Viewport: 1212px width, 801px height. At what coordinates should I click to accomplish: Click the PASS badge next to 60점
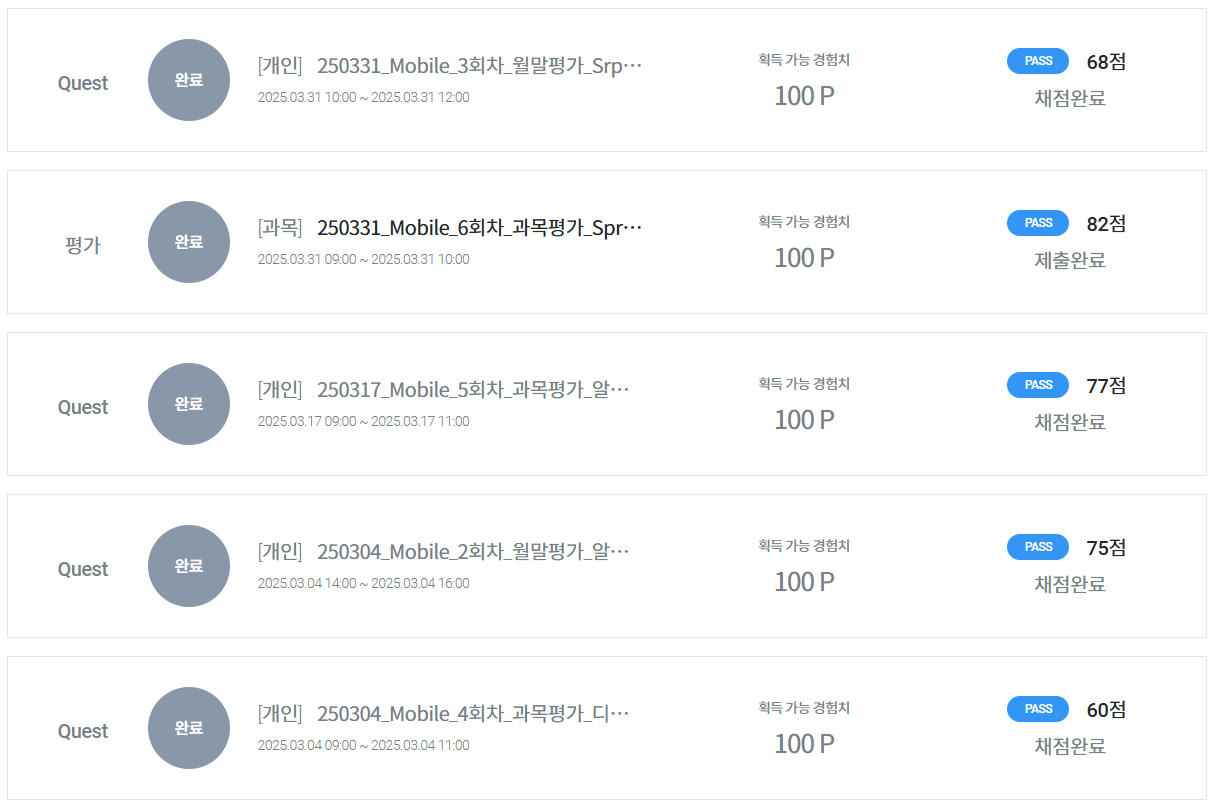1038,709
